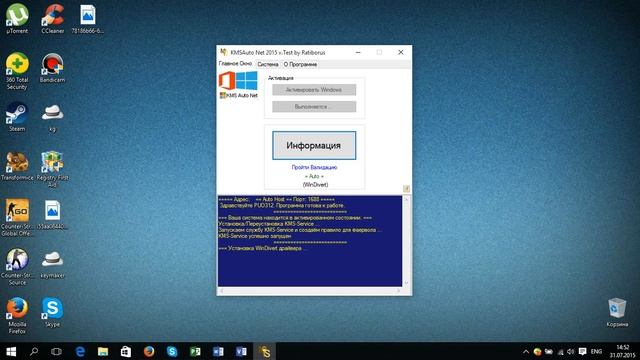Screen dimensions: 640x360
Task: Open Action Center notifications icon
Action: [582, 351]
